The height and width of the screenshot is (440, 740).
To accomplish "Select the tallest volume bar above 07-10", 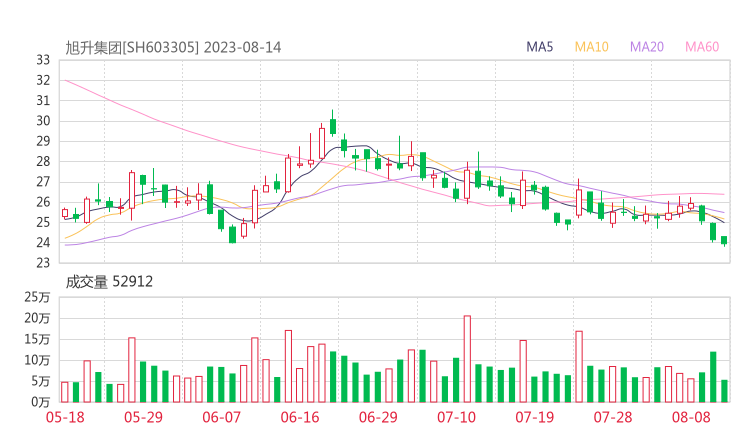I will click(467, 359).
